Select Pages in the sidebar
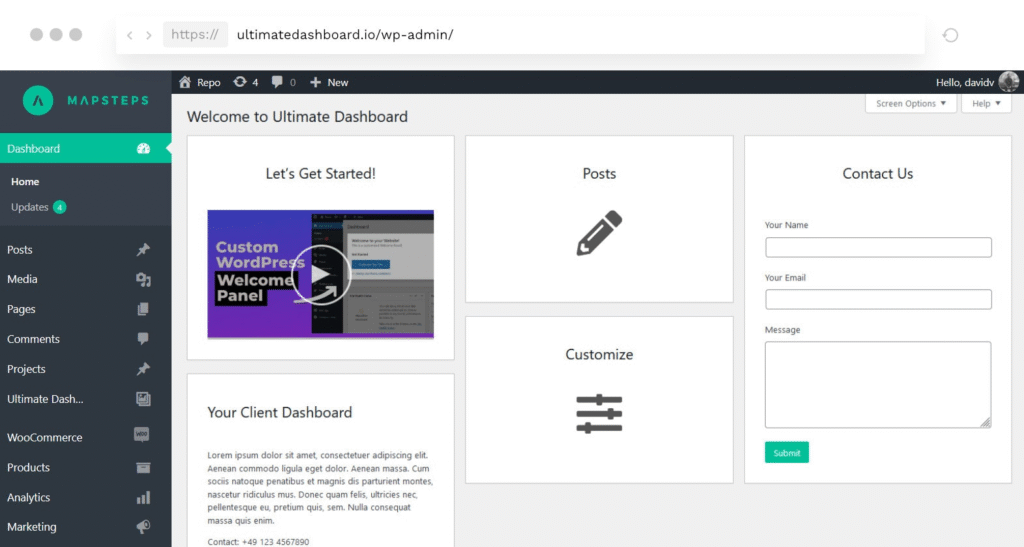Viewport: 1024px width, 547px height. (21, 309)
